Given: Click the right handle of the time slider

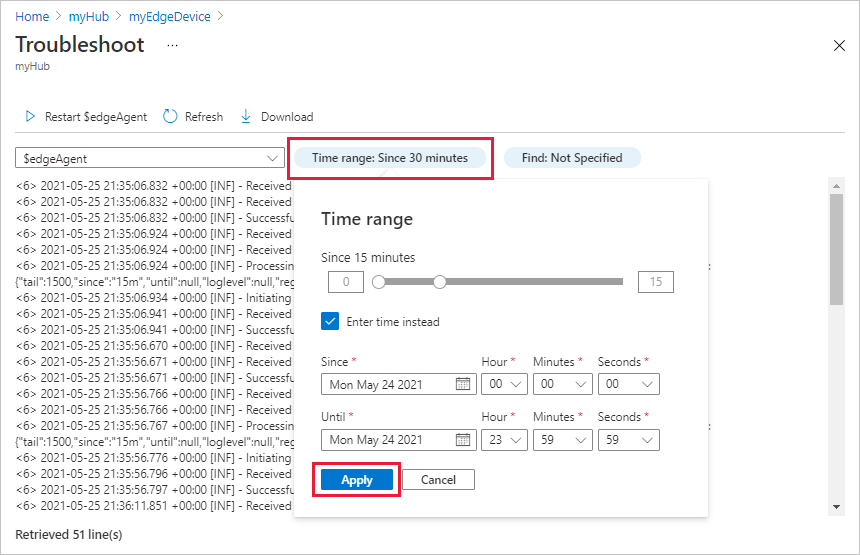Looking at the screenshot, I should tap(440, 282).
